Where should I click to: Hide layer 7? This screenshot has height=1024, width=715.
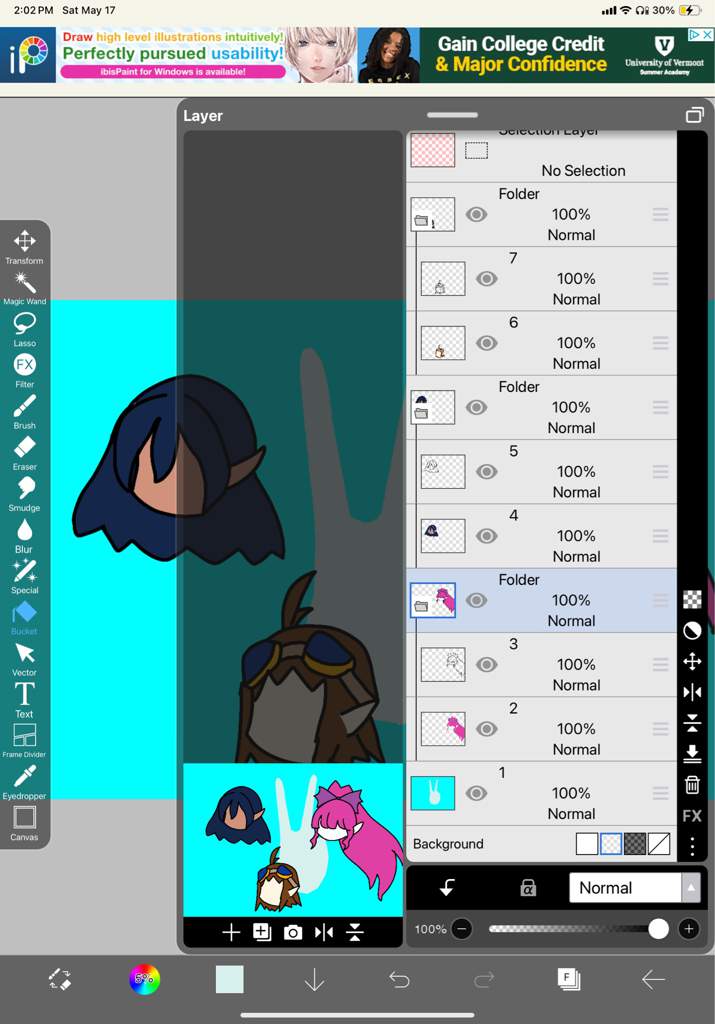click(x=486, y=279)
